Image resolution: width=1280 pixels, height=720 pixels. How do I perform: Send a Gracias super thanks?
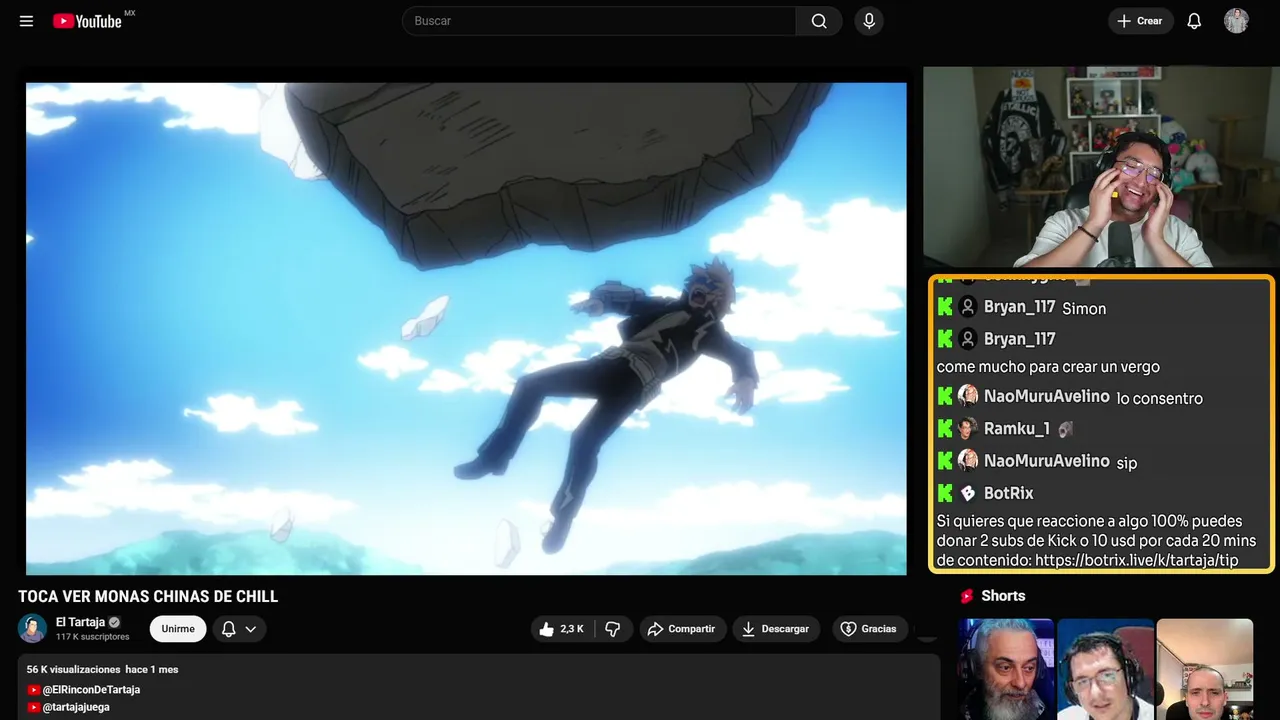tap(868, 629)
